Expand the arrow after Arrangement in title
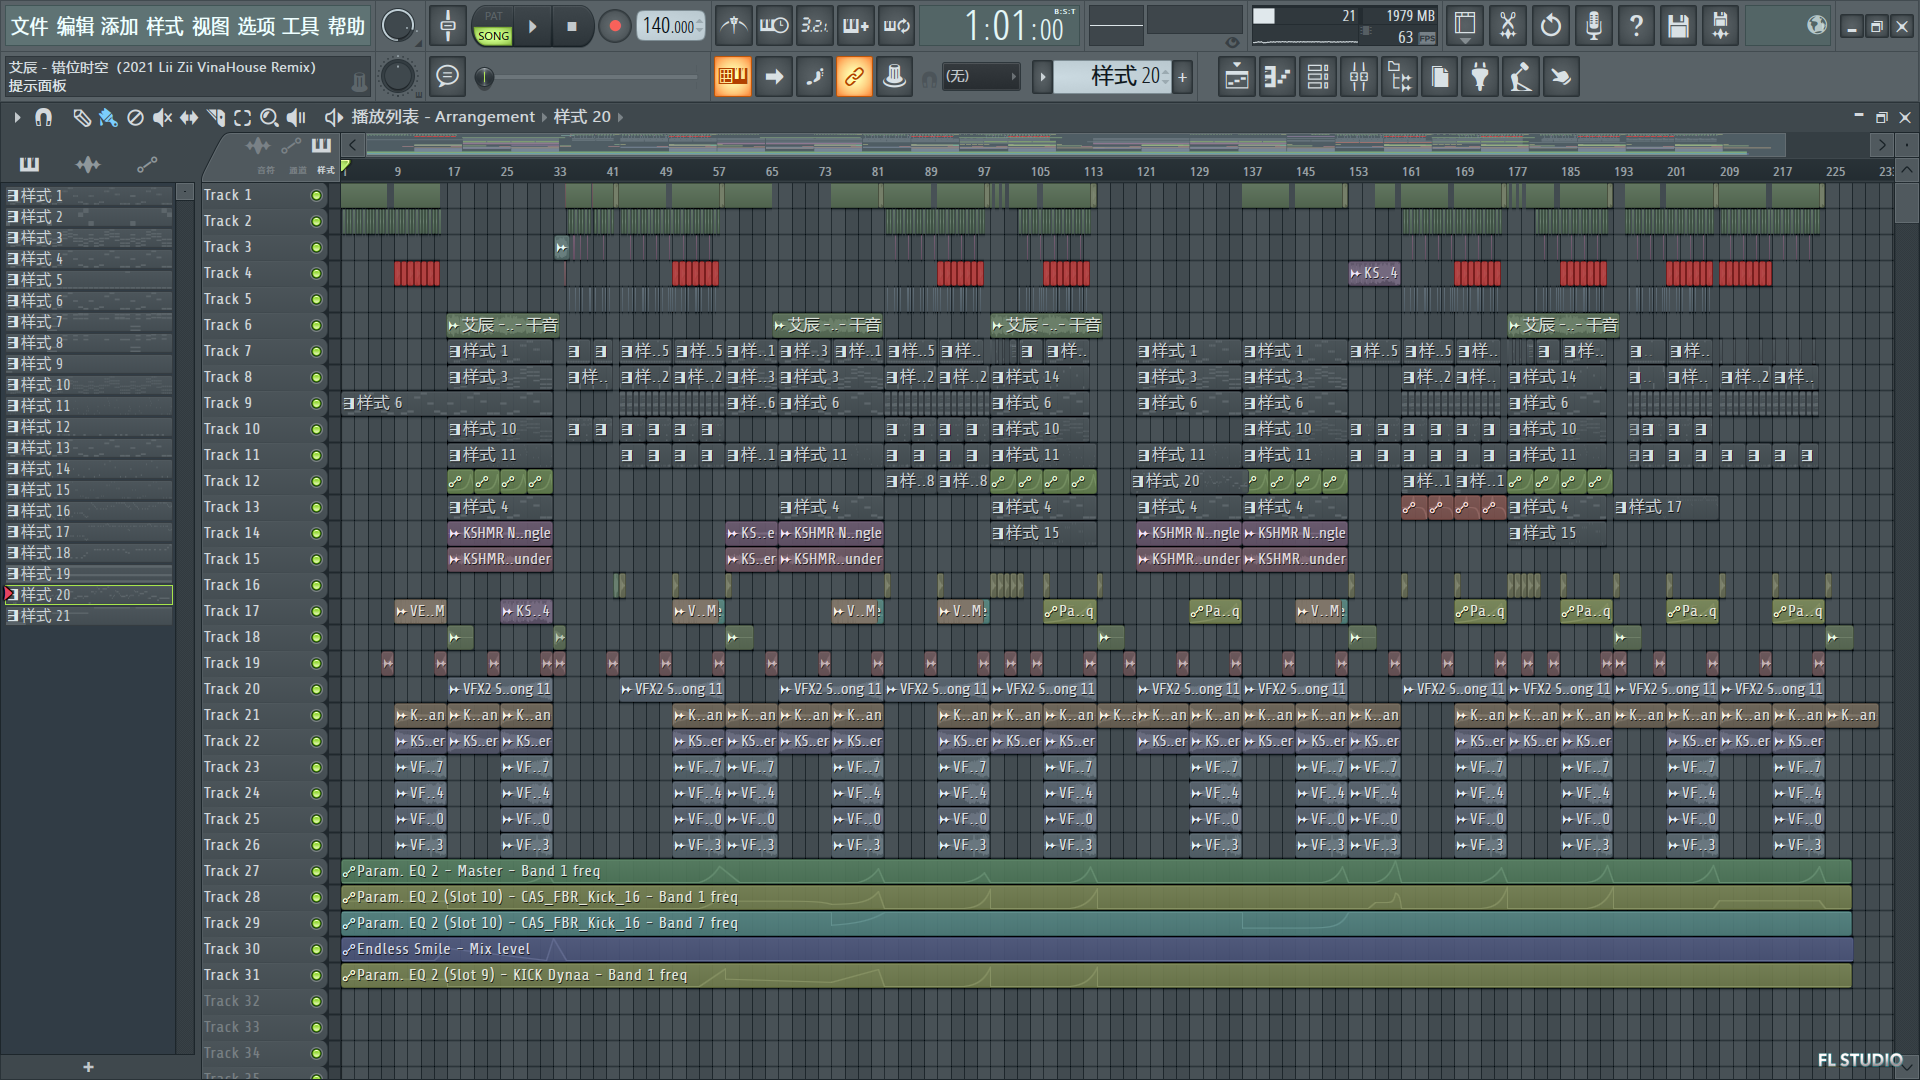Viewport: 1920px width, 1080px height. point(544,117)
